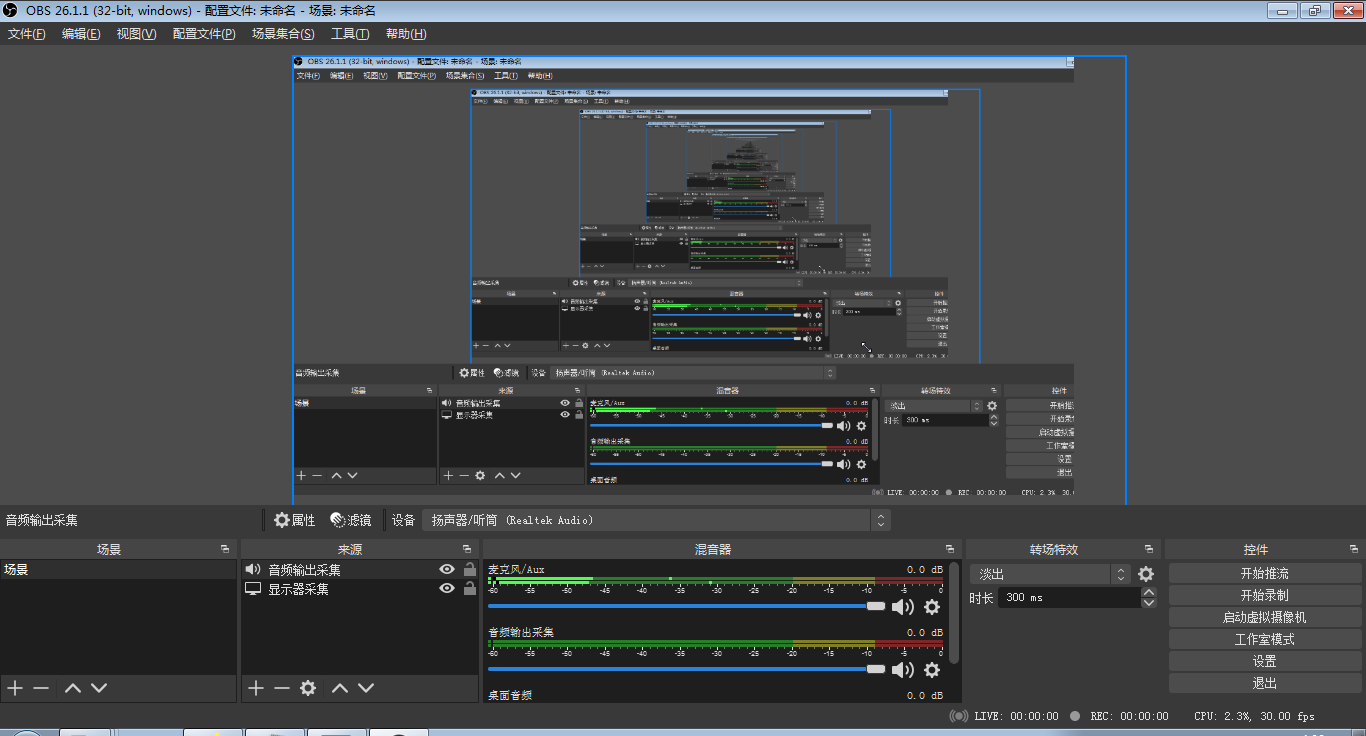1366x736 pixels.
Task: Click the 音频输出采集 volume slider
Action: click(x=687, y=669)
